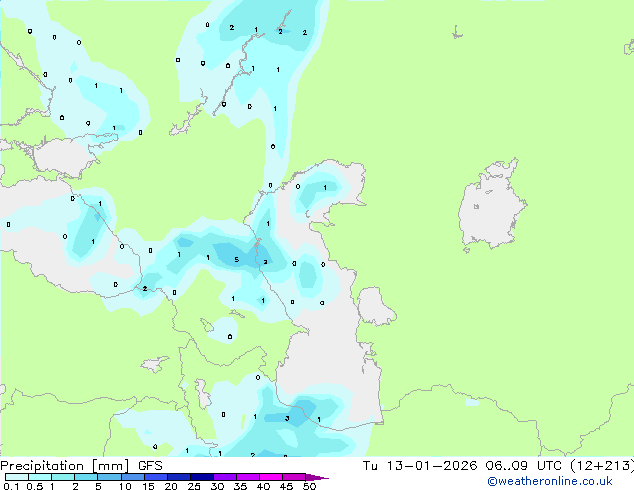Click legend label '25'
Image resolution: width=634 pixels, height=490 pixels.
(x=194, y=486)
